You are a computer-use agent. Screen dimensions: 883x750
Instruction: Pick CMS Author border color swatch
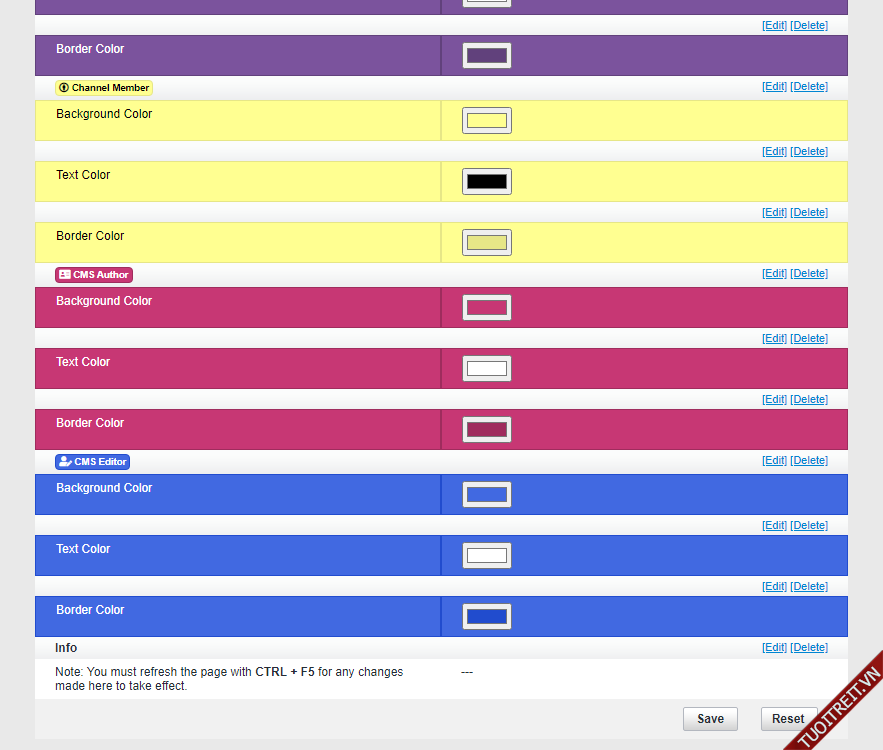point(487,430)
